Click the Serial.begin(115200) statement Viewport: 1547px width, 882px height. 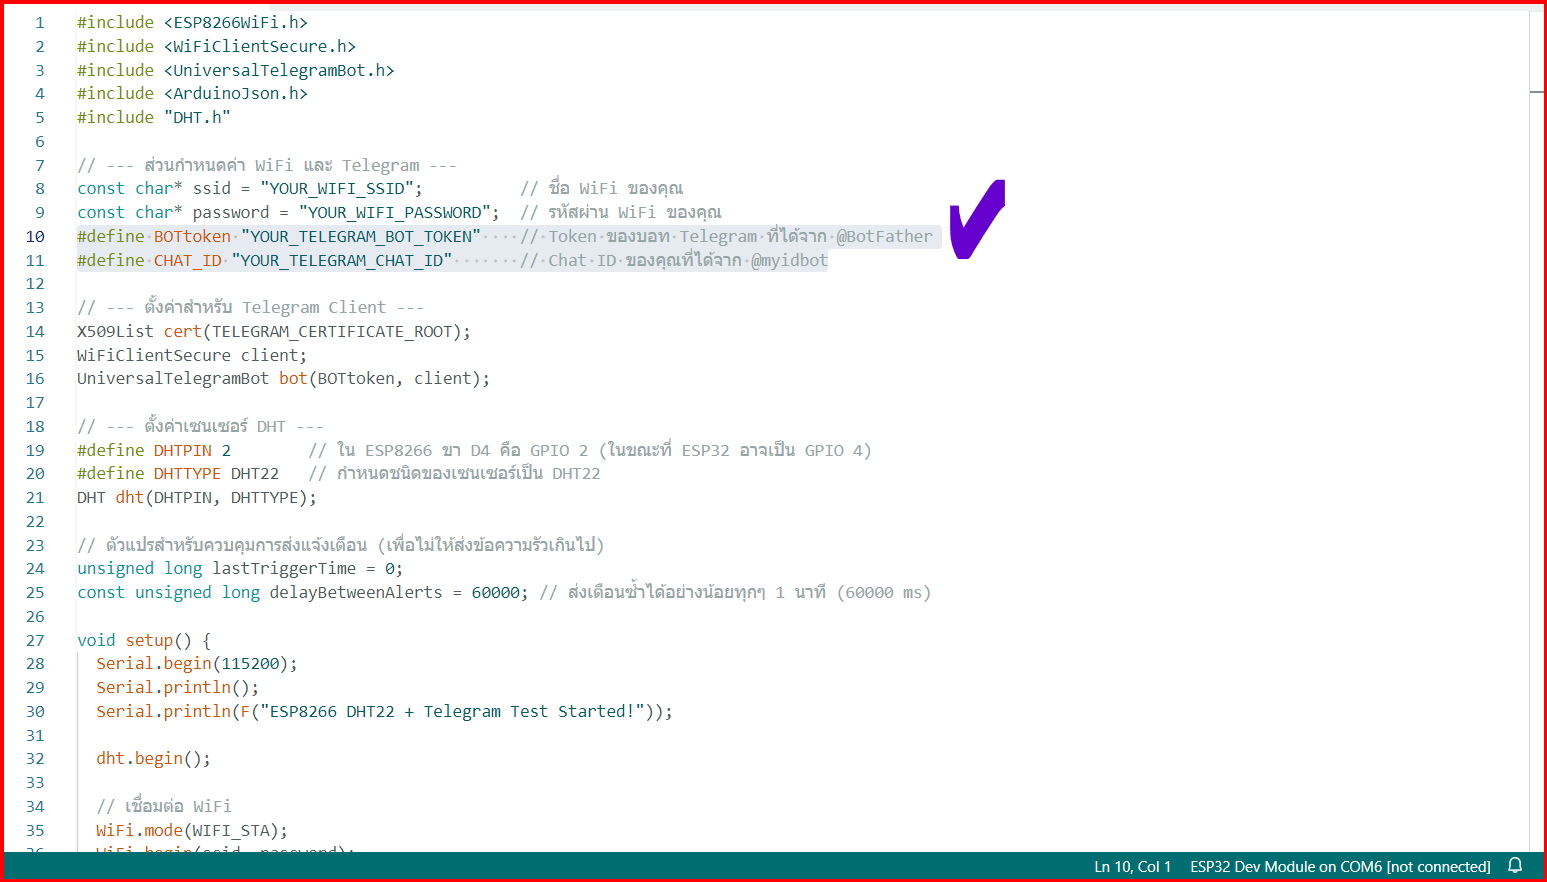tap(196, 664)
